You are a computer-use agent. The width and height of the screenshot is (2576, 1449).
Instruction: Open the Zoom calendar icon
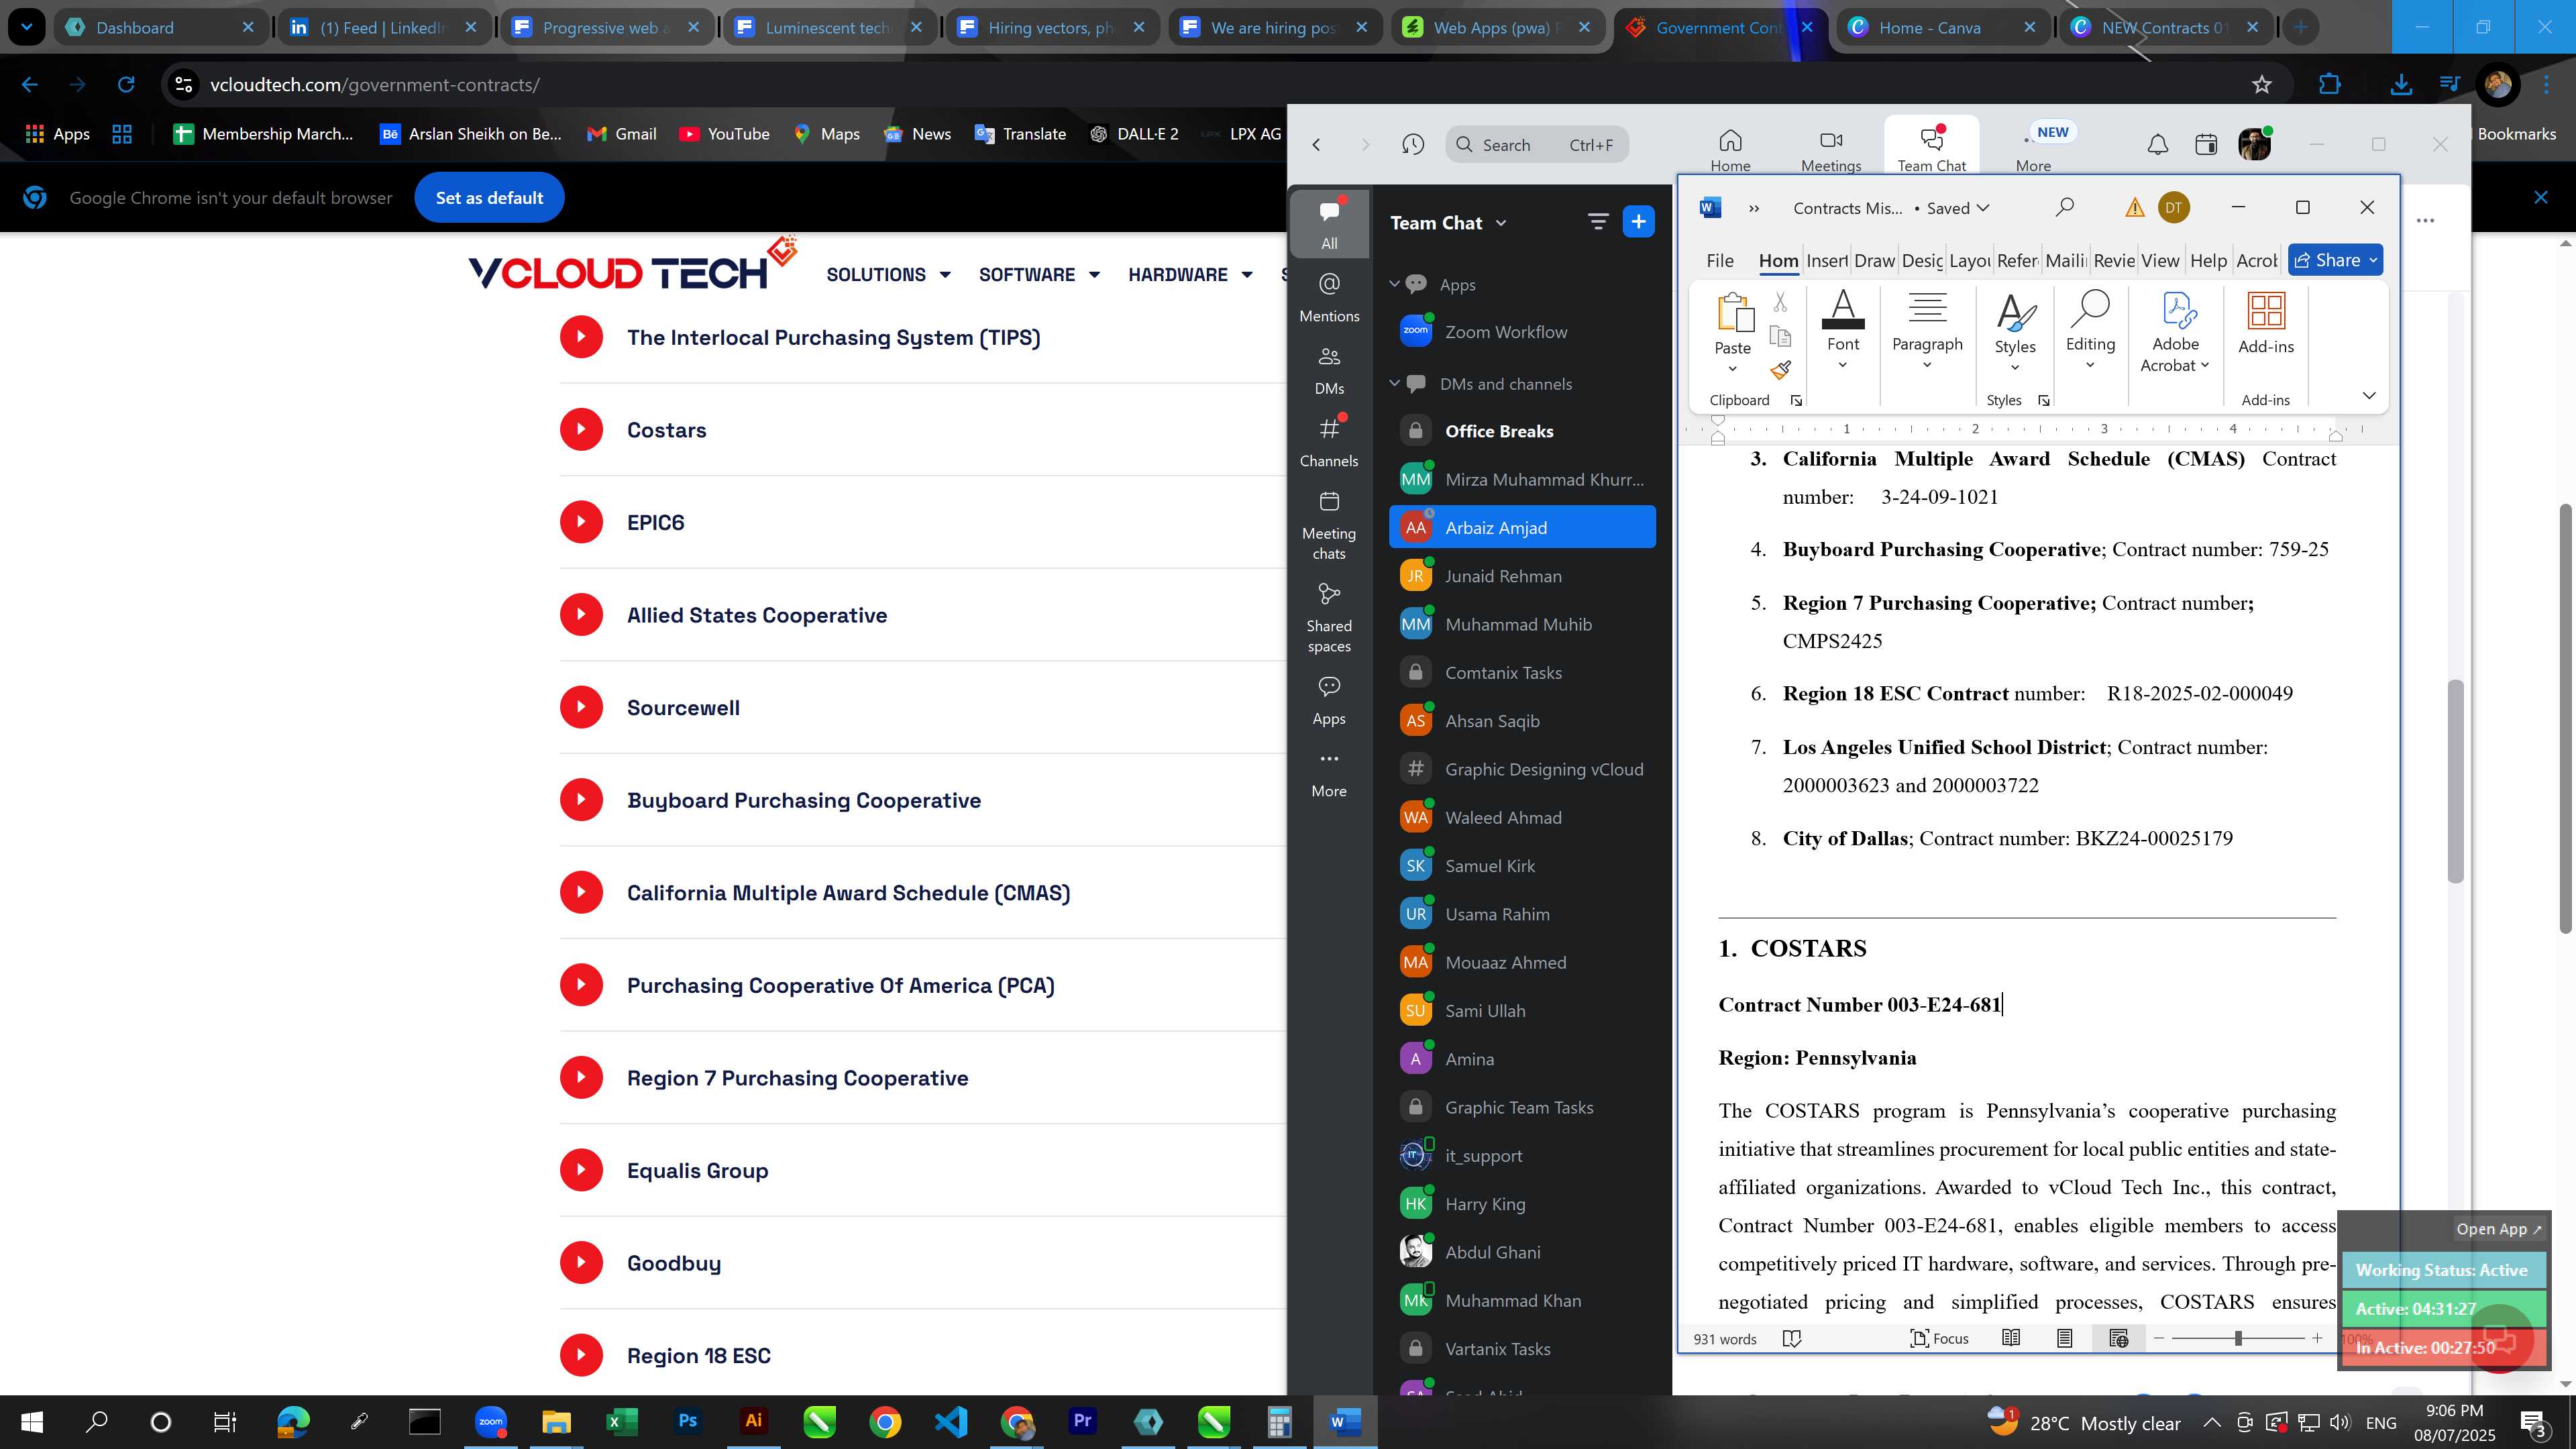coord(2205,145)
